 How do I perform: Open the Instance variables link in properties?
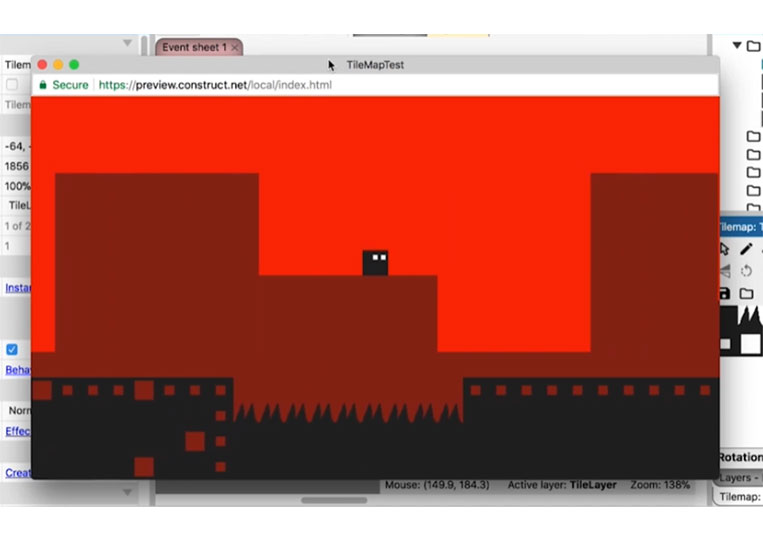click(18, 288)
